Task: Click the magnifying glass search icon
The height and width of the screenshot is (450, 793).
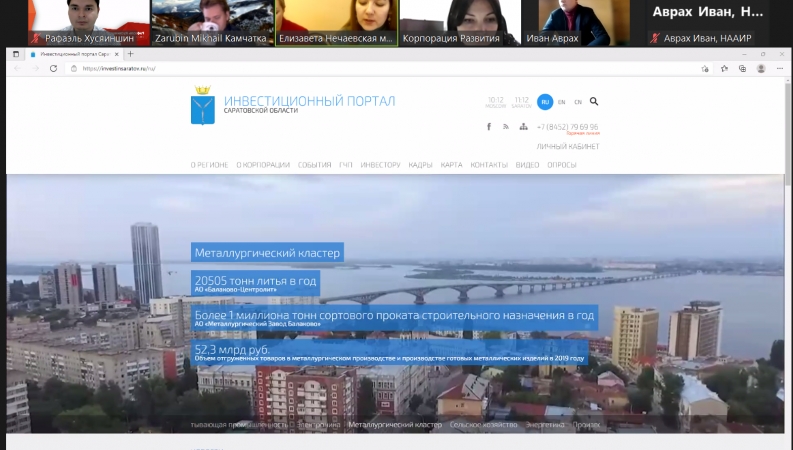Action: pos(594,101)
